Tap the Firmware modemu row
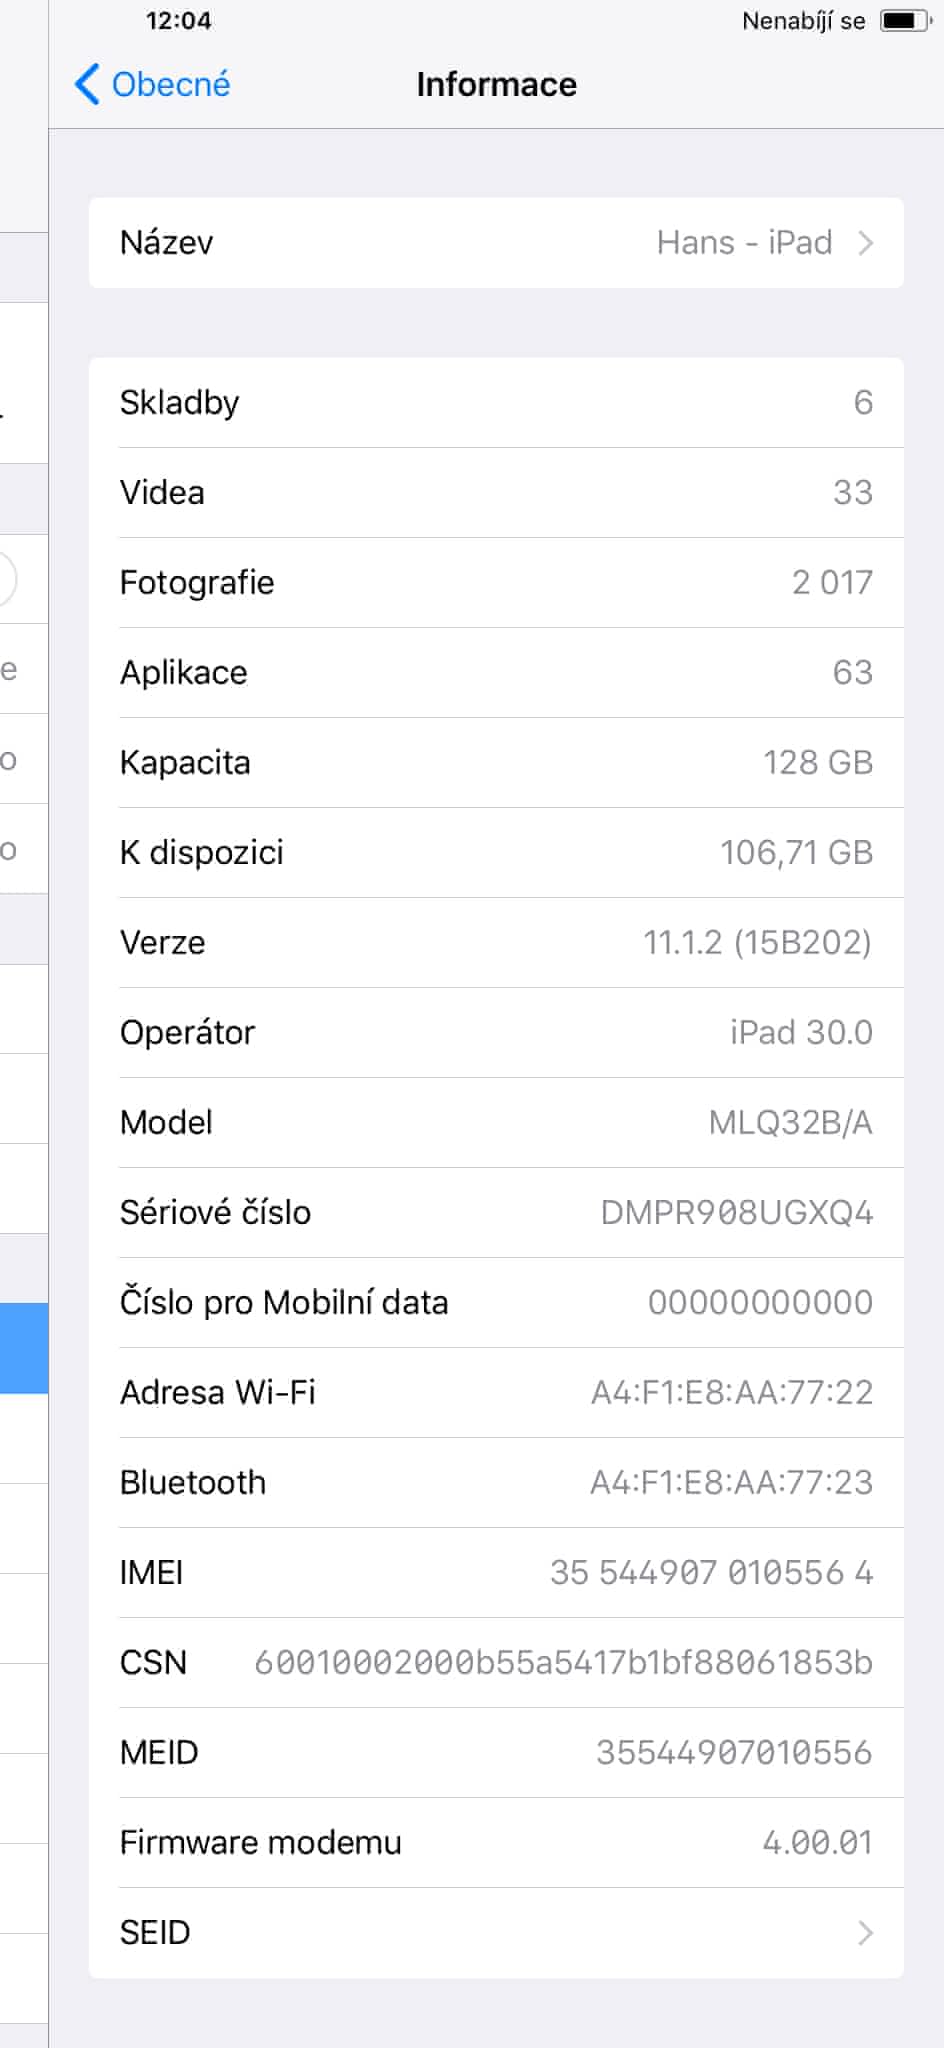 coord(496,1843)
